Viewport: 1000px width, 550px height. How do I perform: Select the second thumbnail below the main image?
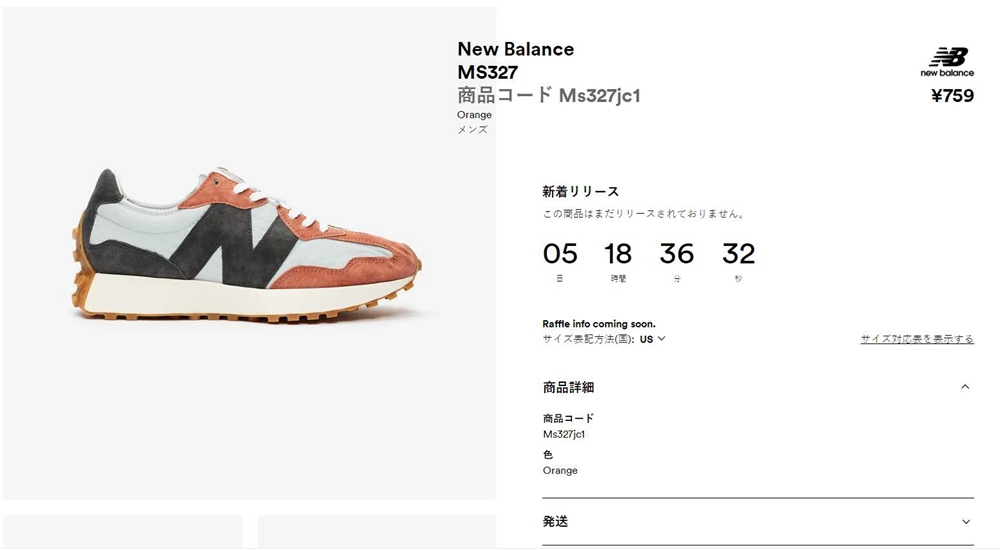(x=377, y=531)
